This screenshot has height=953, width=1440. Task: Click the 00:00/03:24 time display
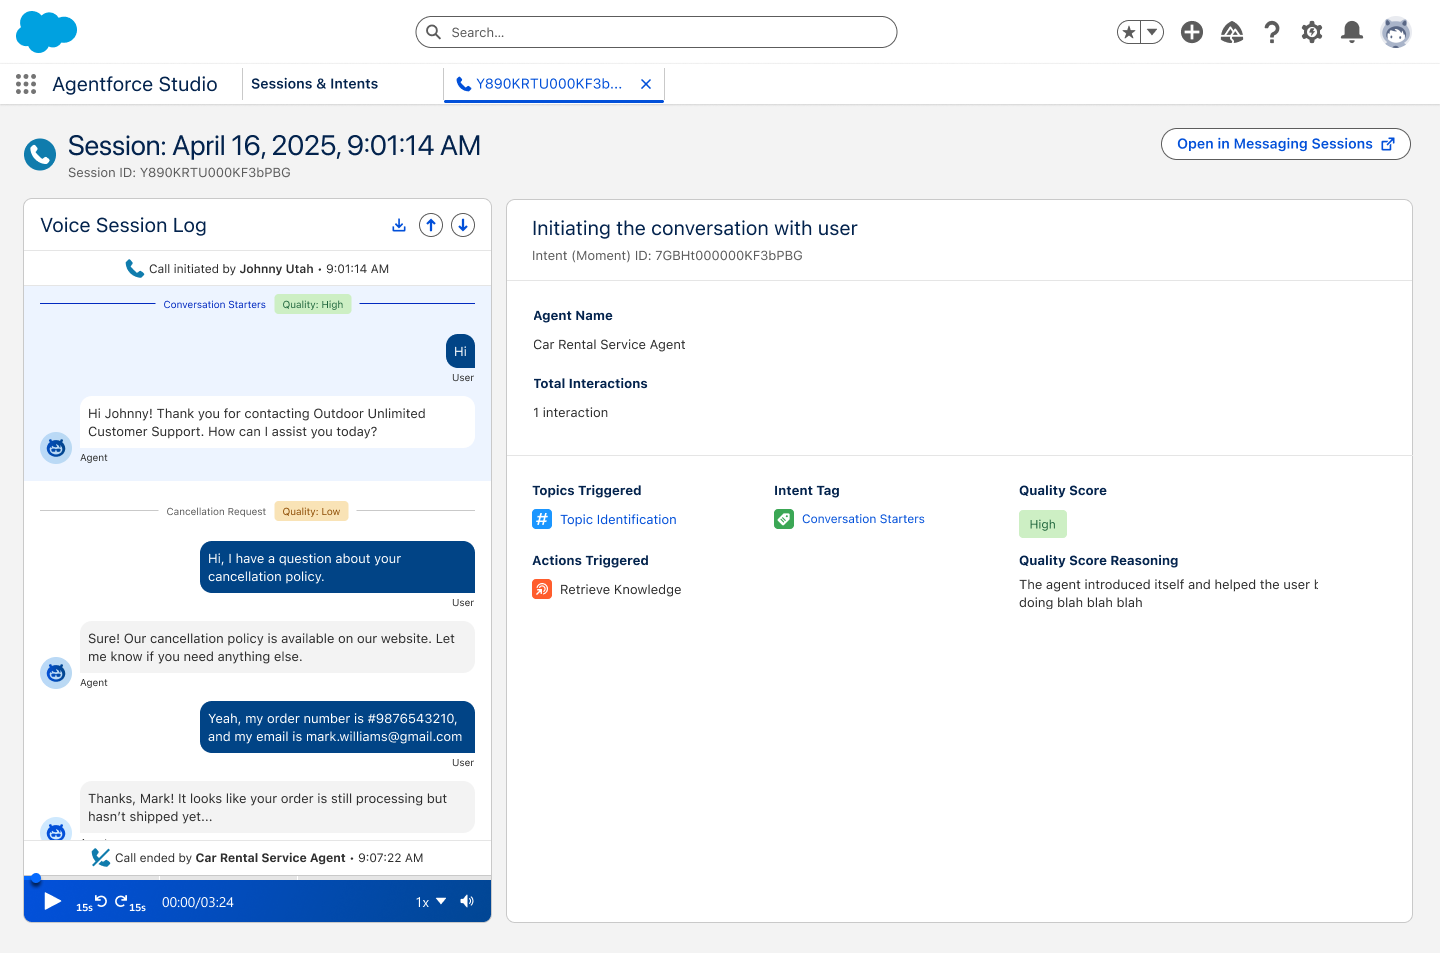[x=198, y=902]
